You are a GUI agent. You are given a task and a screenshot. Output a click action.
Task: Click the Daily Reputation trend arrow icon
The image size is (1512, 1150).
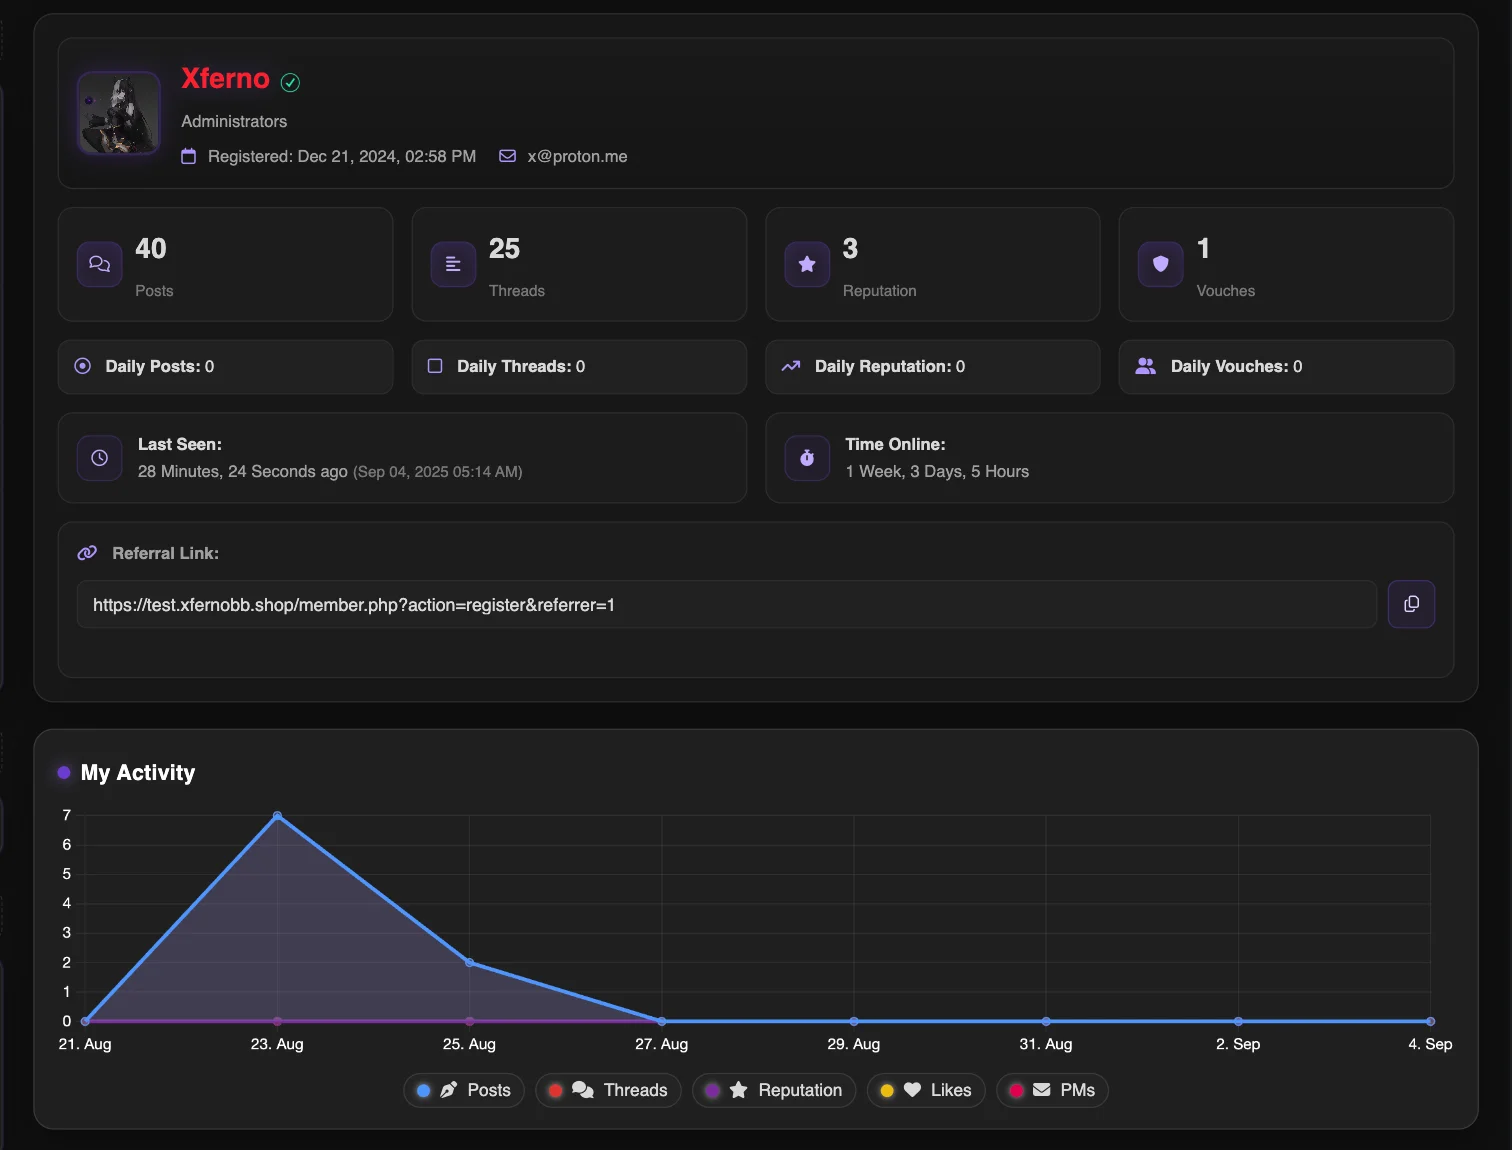pos(791,366)
